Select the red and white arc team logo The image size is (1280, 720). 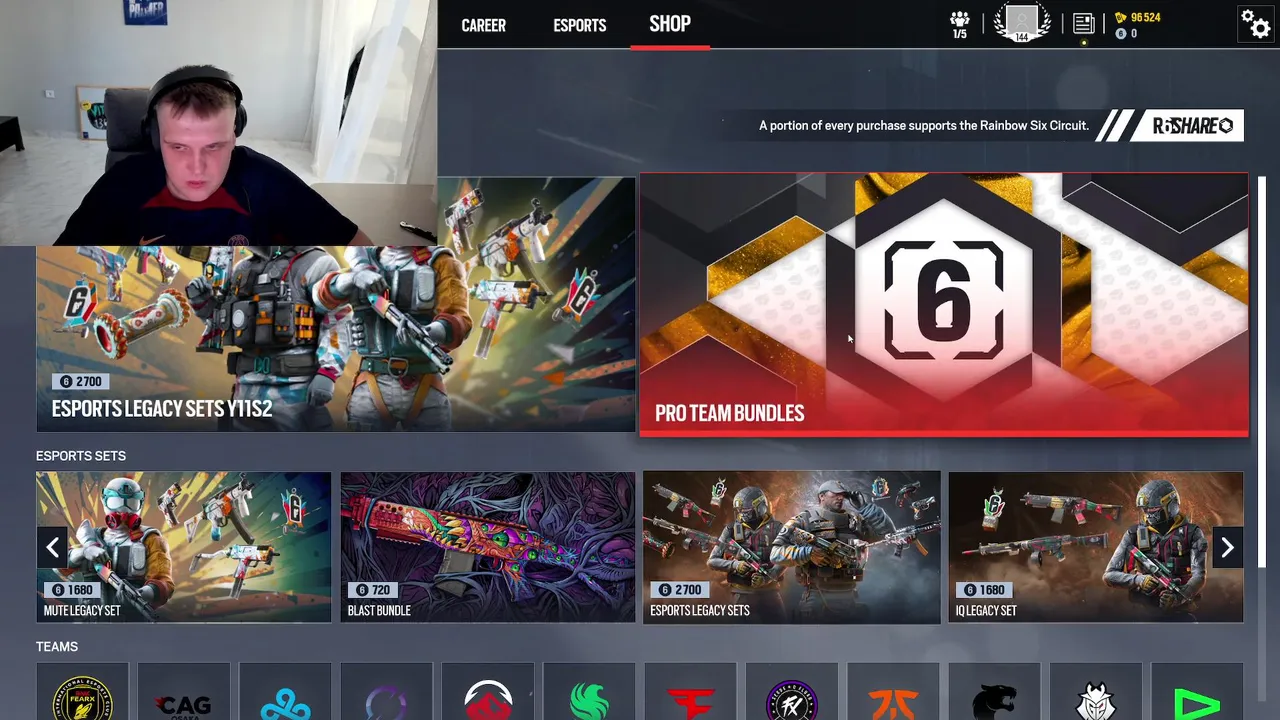[488, 692]
